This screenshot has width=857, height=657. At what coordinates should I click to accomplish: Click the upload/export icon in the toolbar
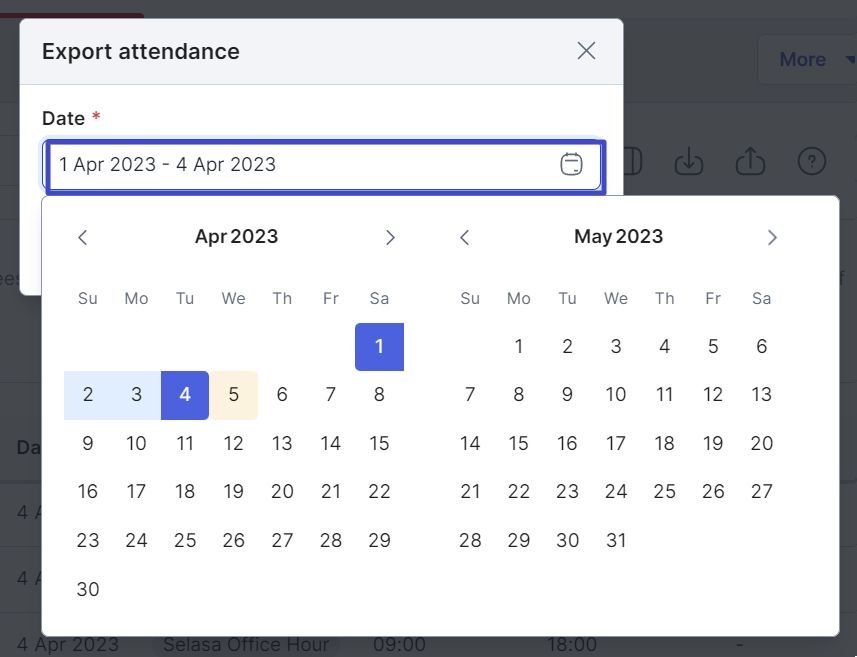click(750, 161)
